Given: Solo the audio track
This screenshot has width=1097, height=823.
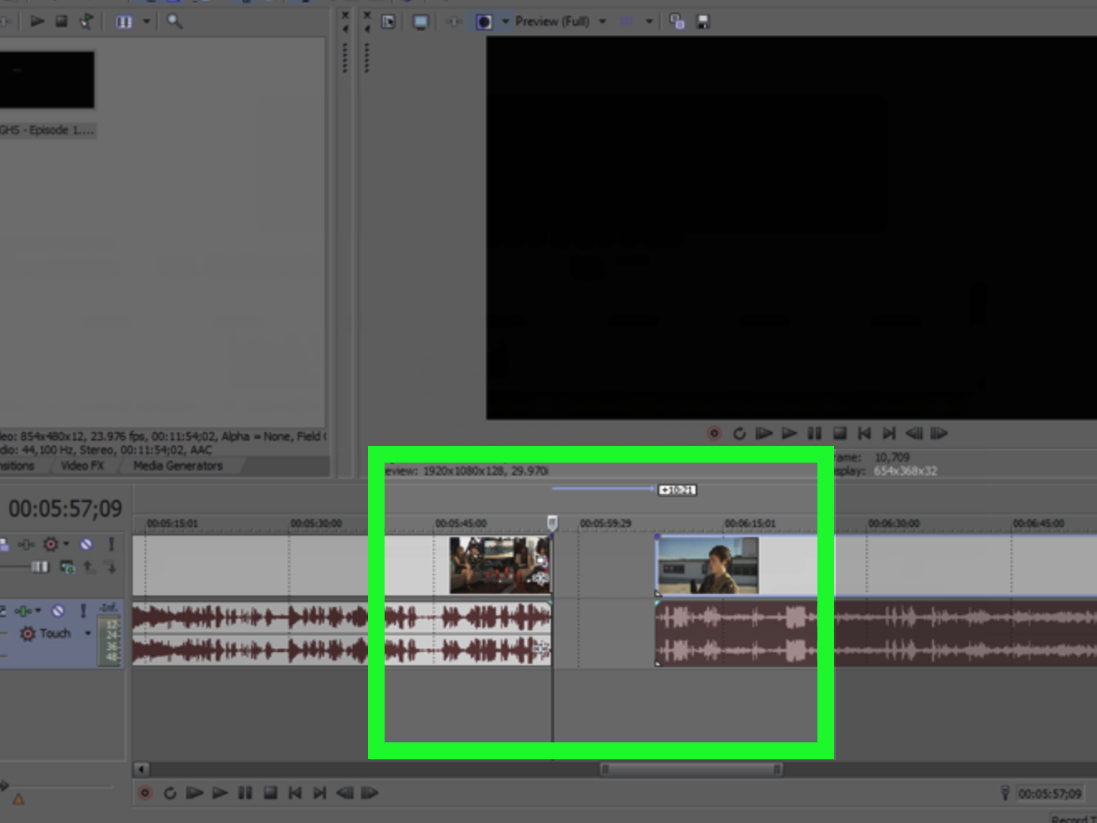Looking at the screenshot, I should pos(84,611).
